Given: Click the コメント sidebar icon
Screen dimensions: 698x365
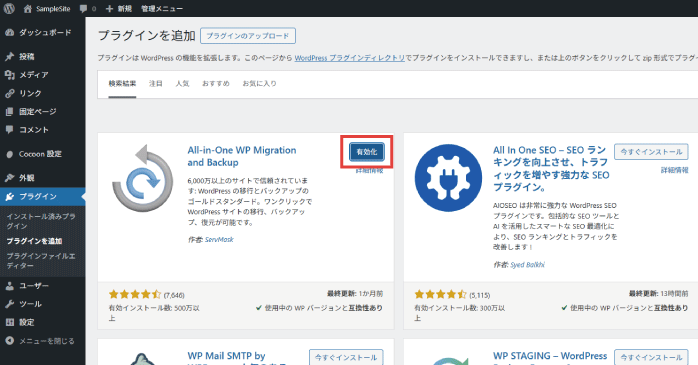Looking at the screenshot, I should tap(9, 130).
